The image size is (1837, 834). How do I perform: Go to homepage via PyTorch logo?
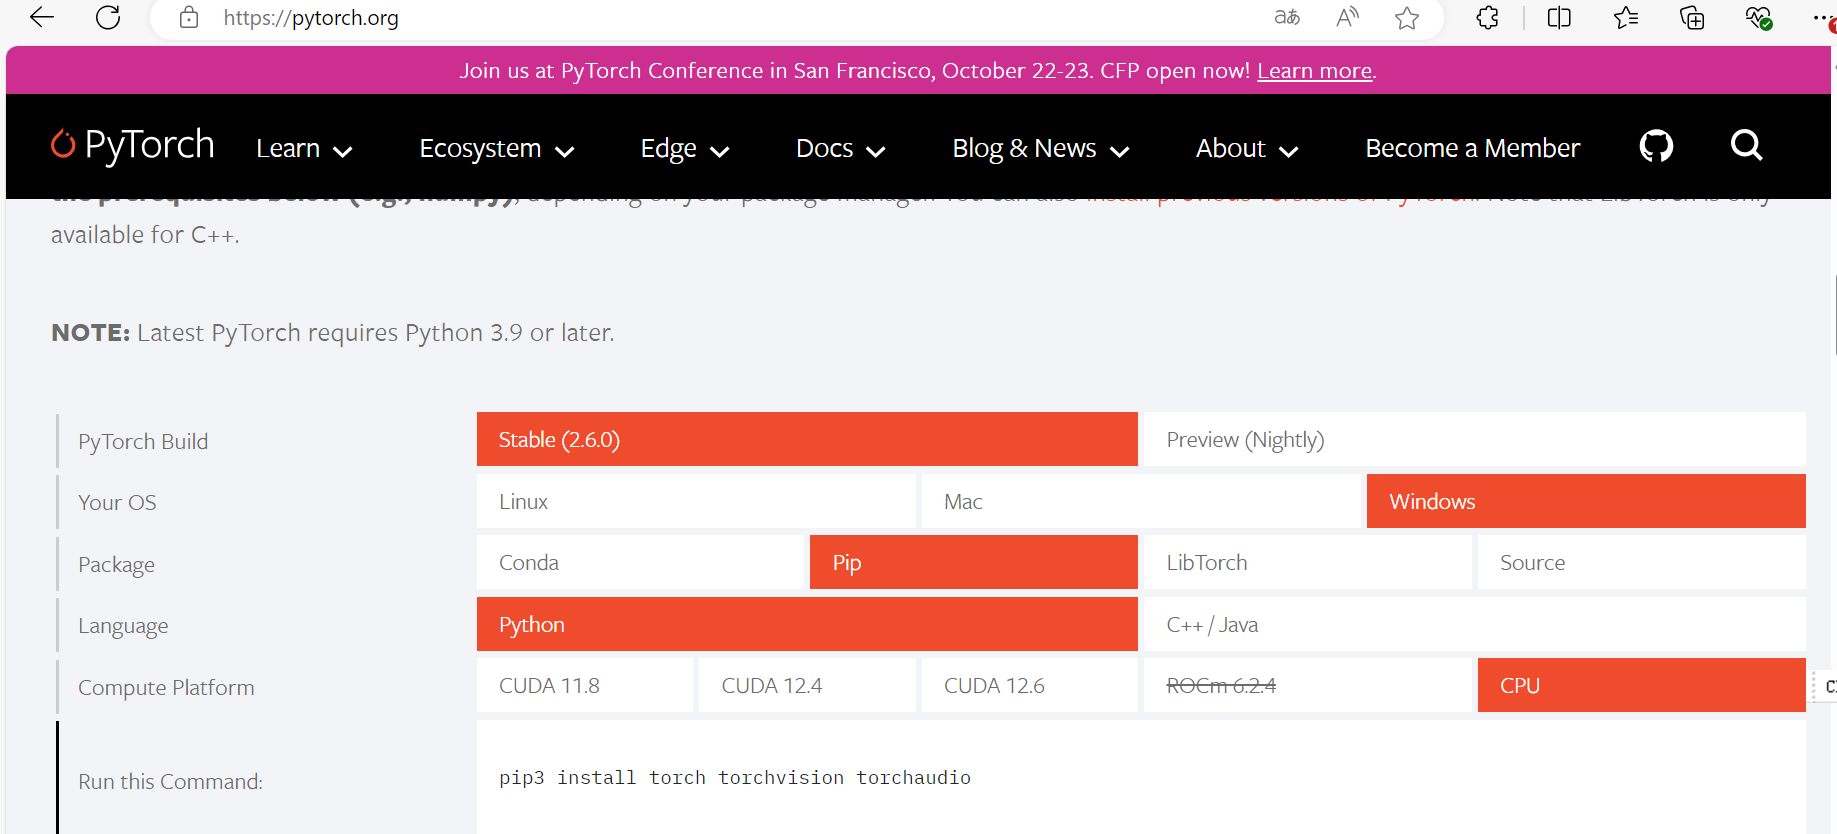tap(133, 146)
